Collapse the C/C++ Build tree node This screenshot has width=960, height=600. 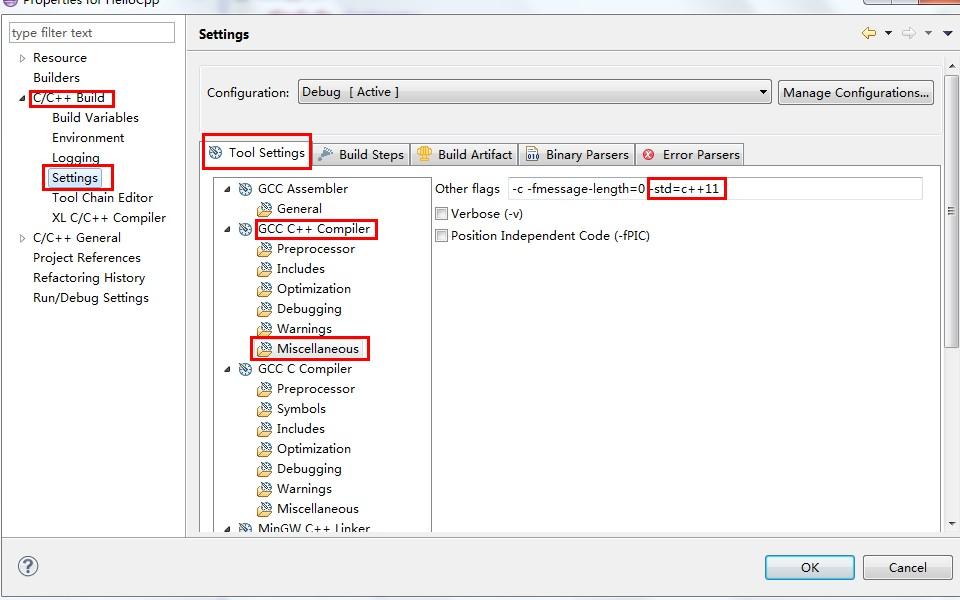click(x=23, y=98)
